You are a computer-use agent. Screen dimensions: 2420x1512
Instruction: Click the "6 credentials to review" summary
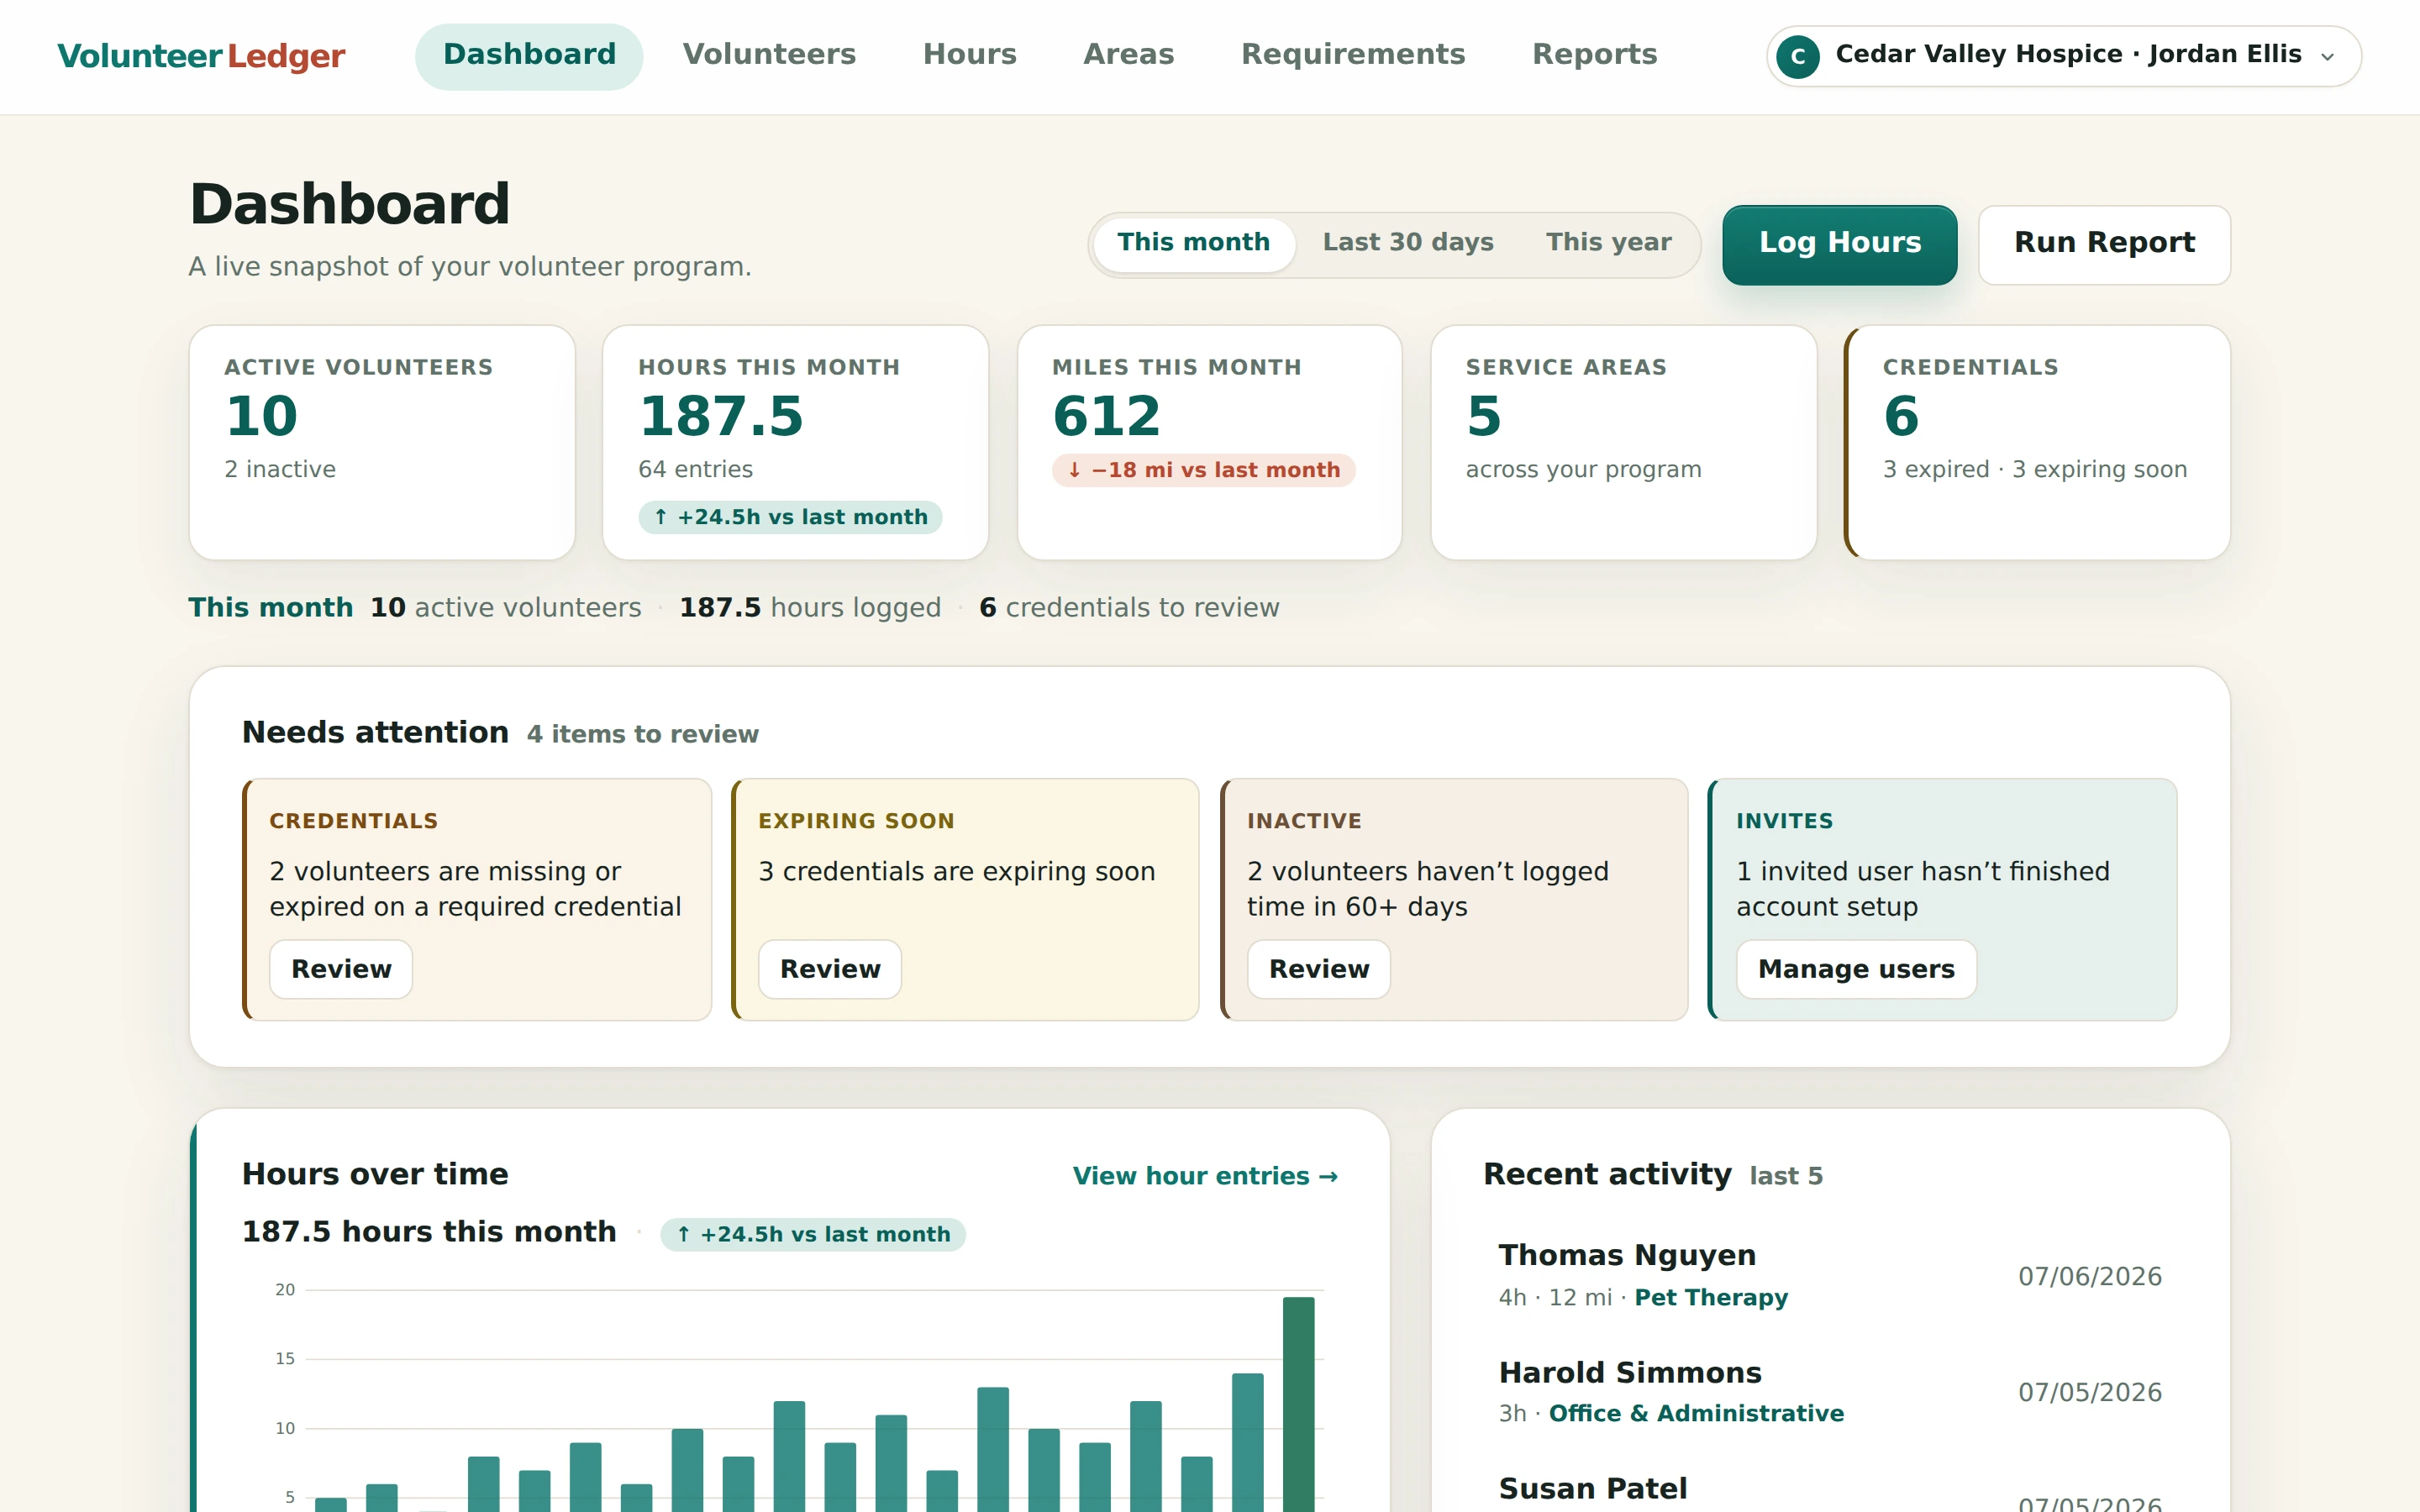click(1129, 608)
